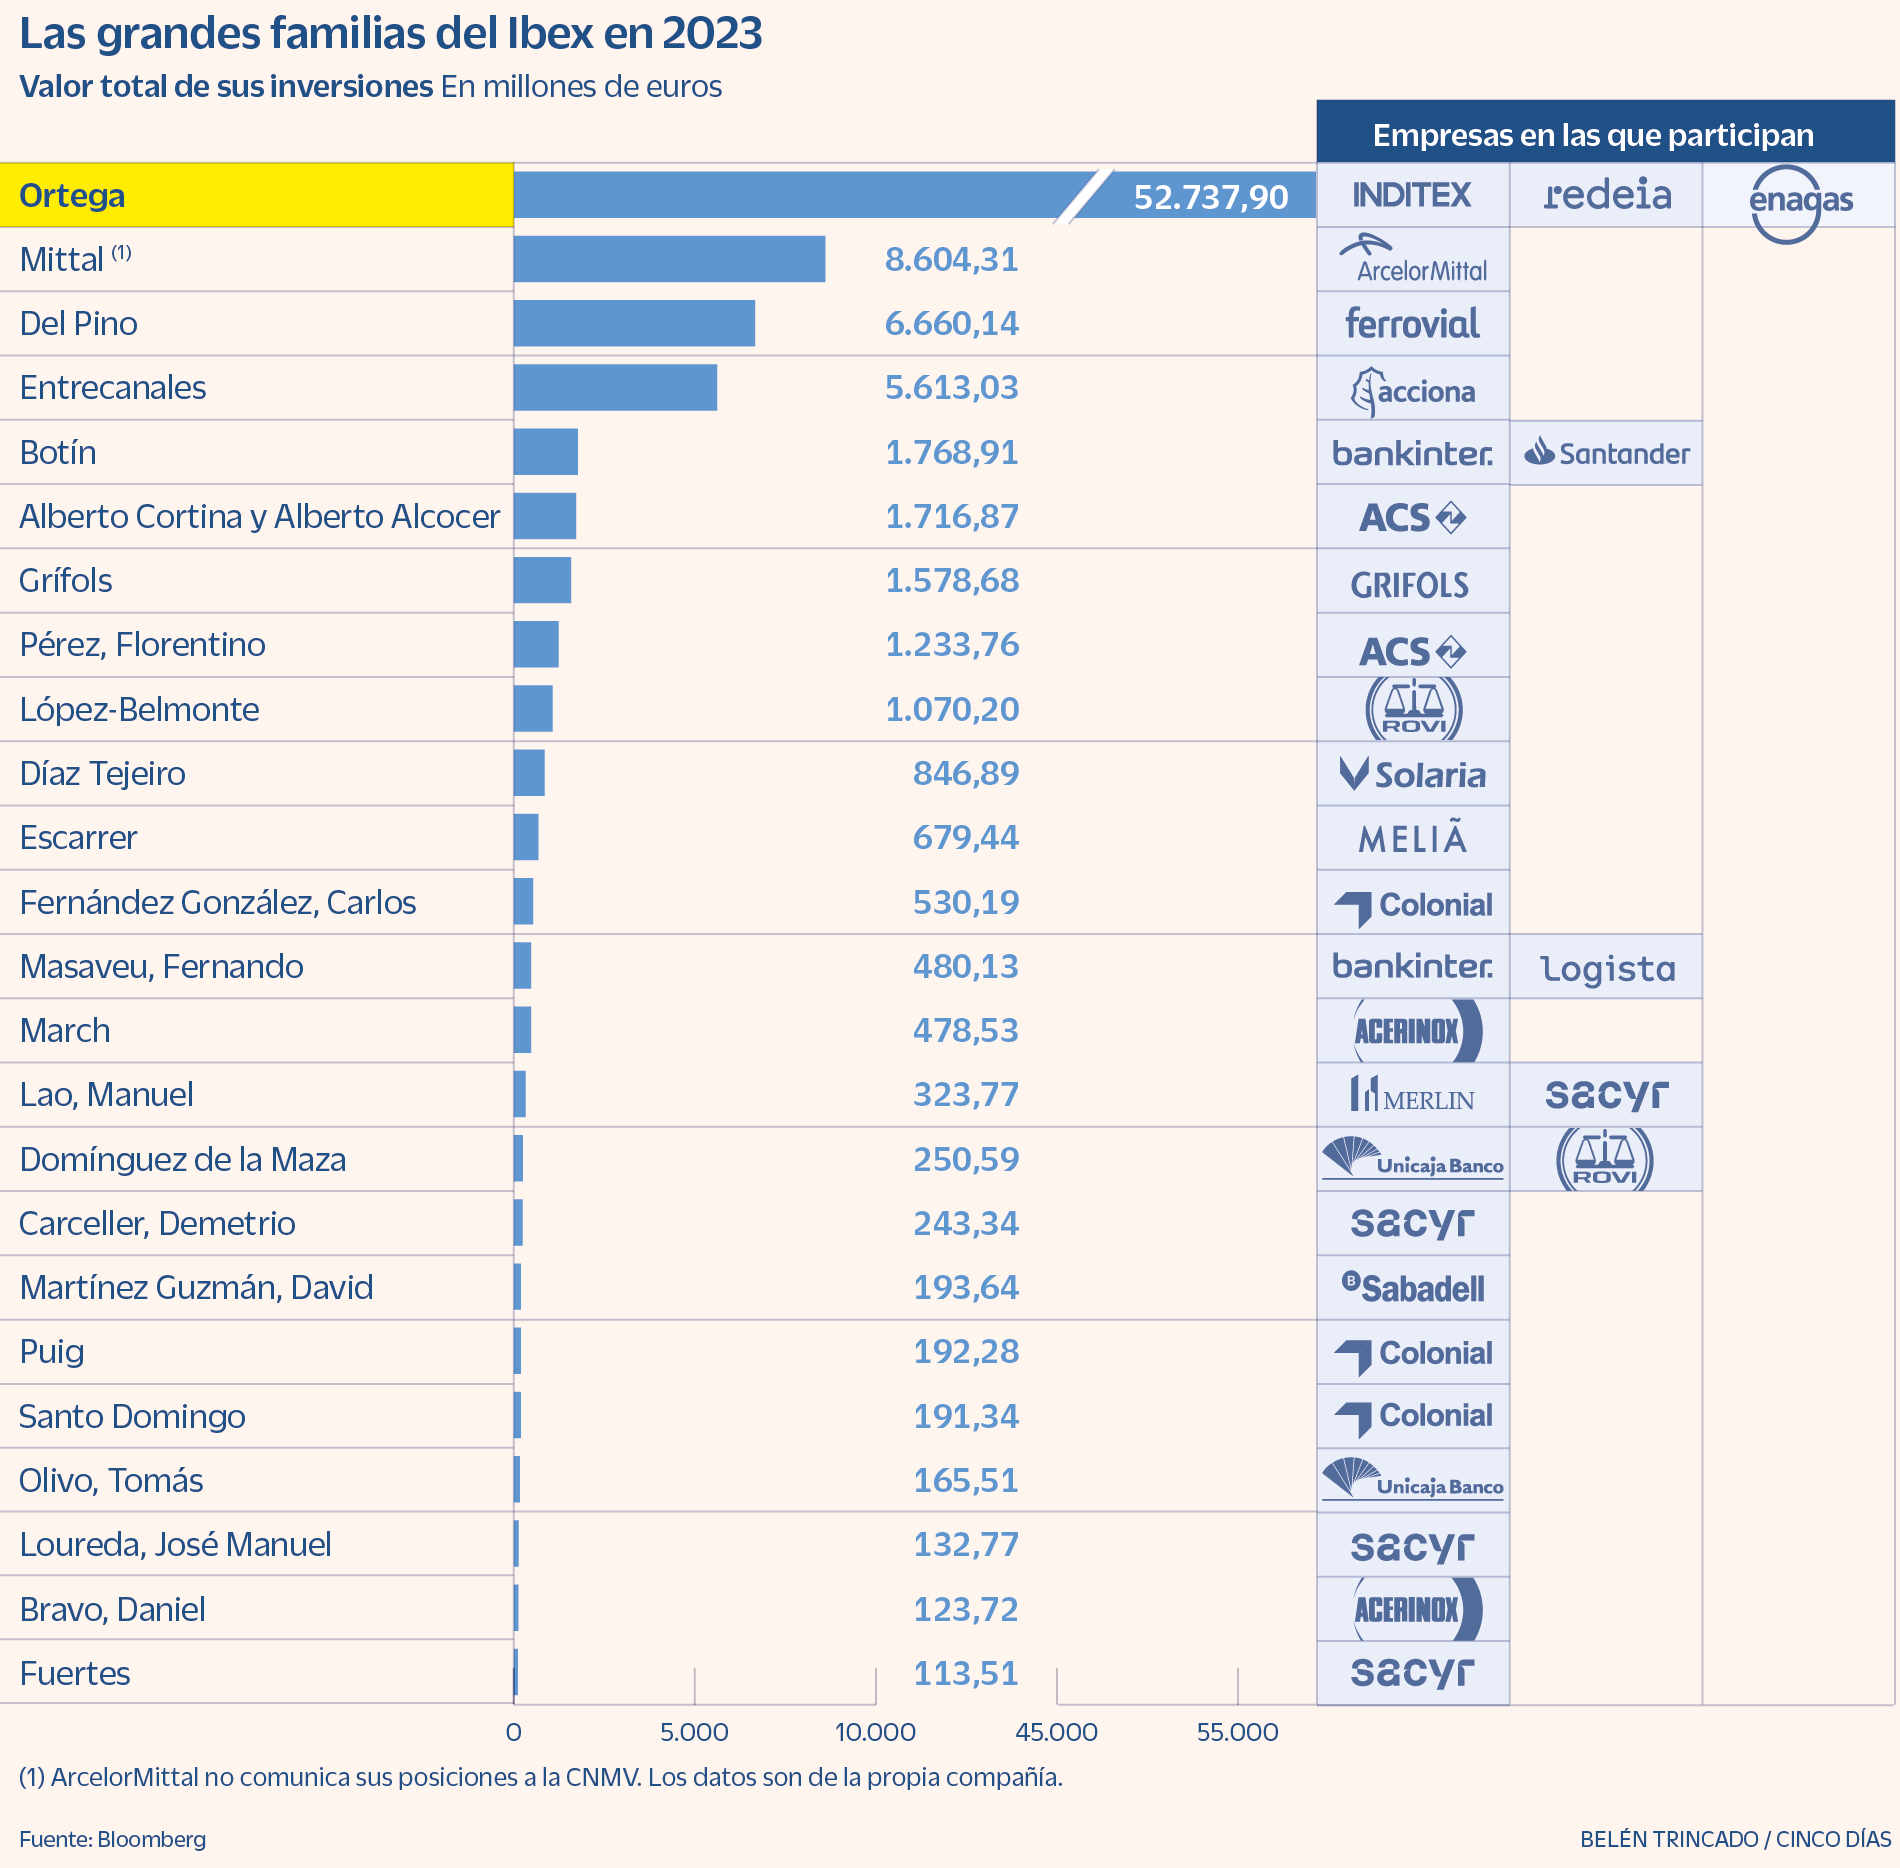
Task: Click the Redeia company logo
Action: coord(1606,195)
